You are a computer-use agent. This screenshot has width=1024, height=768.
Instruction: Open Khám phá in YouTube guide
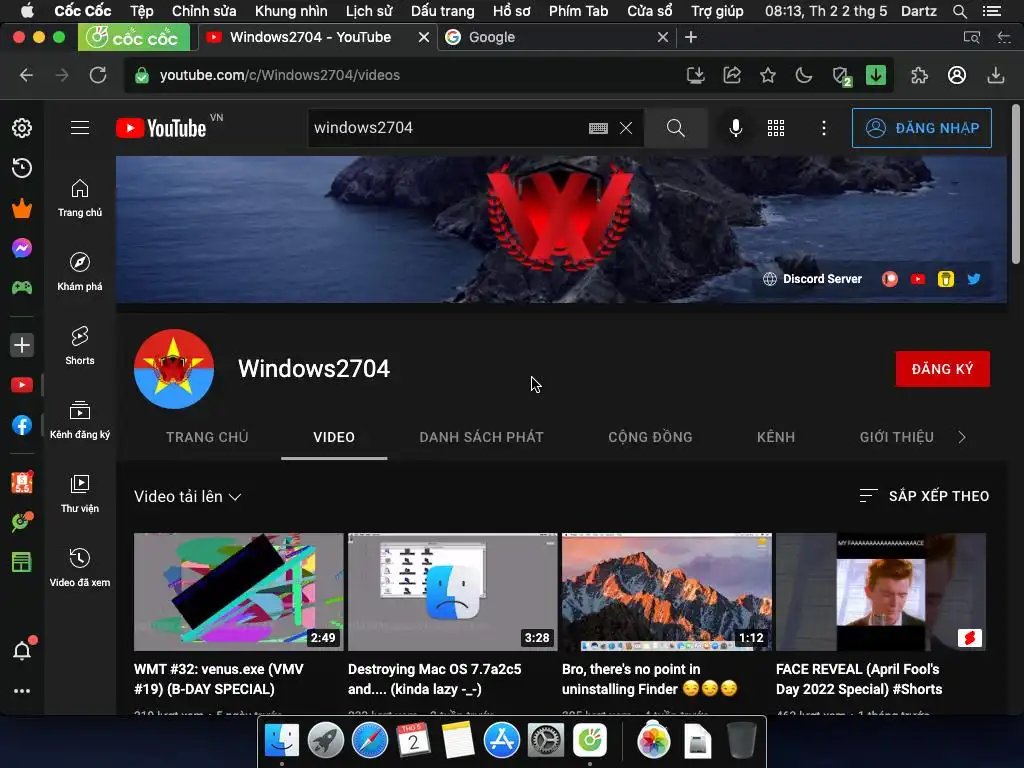tap(80, 272)
